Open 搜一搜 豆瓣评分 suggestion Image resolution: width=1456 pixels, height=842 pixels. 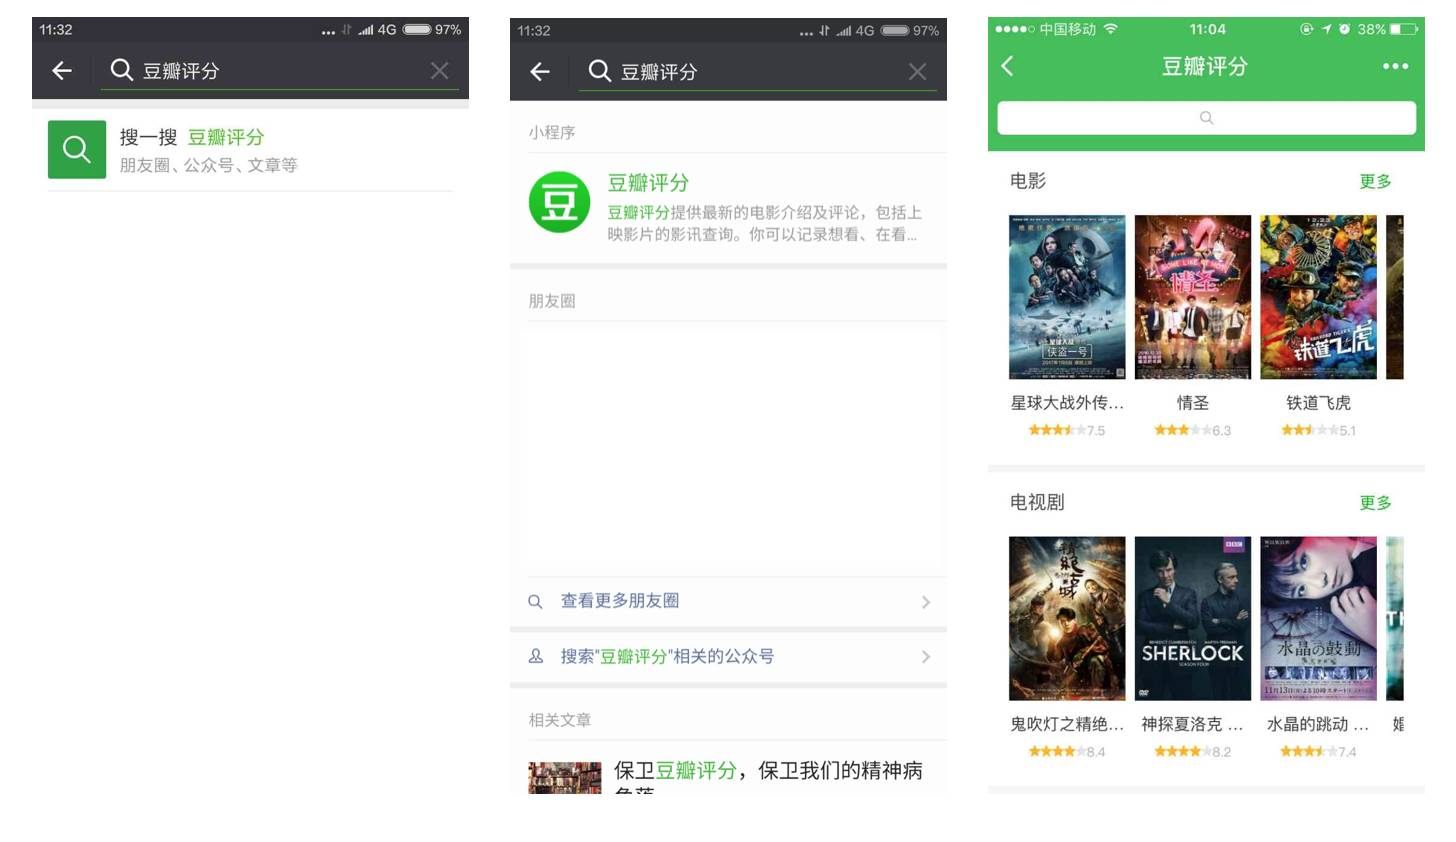(x=250, y=150)
